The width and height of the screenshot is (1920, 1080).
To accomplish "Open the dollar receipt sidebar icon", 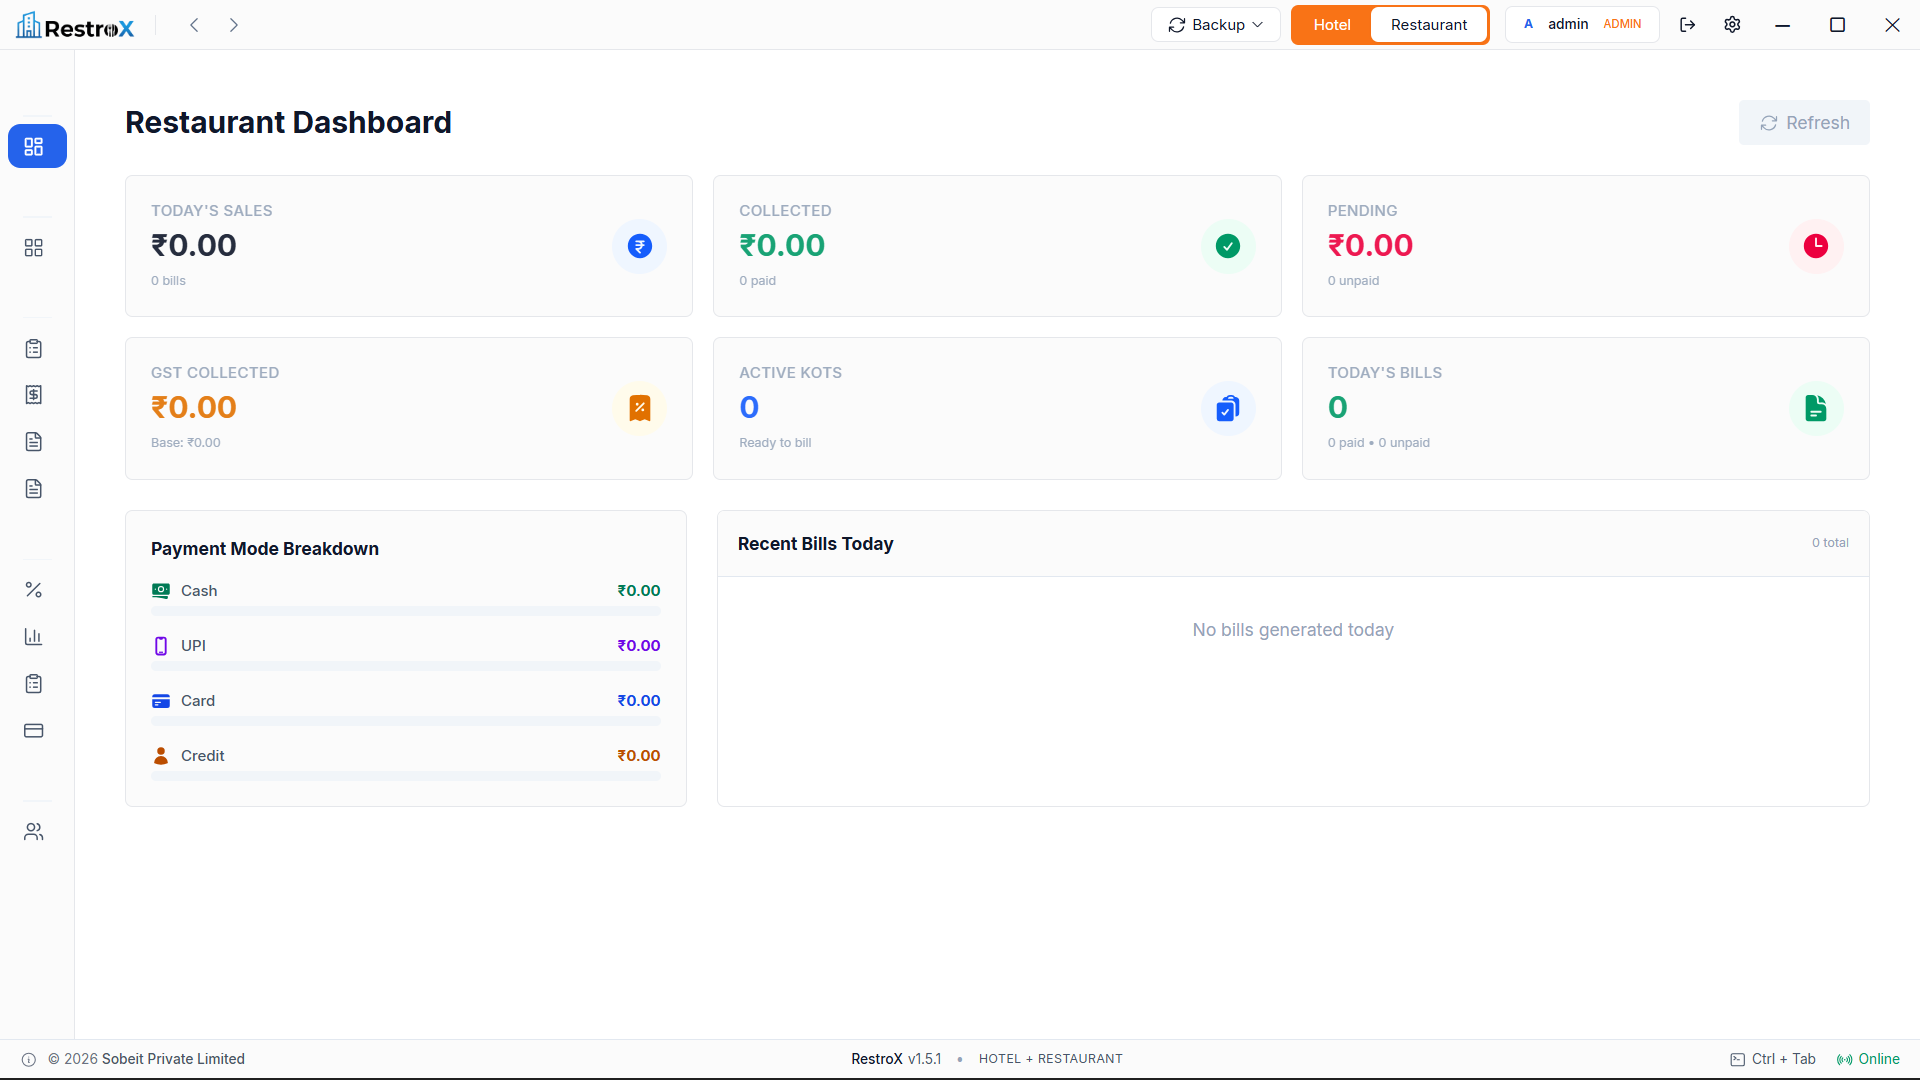I will pyautogui.click(x=33, y=395).
